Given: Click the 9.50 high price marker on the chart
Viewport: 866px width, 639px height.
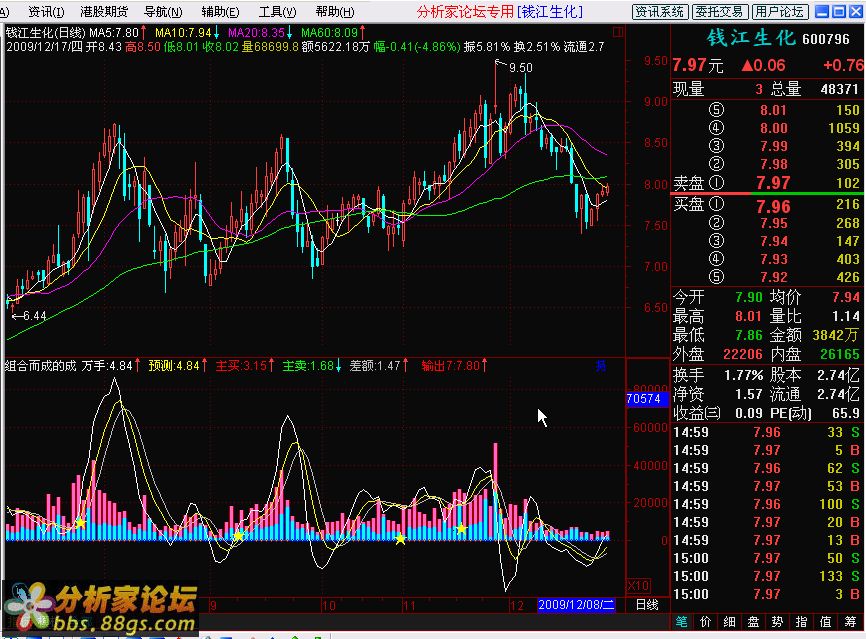Looking at the screenshot, I should (520, 67).
